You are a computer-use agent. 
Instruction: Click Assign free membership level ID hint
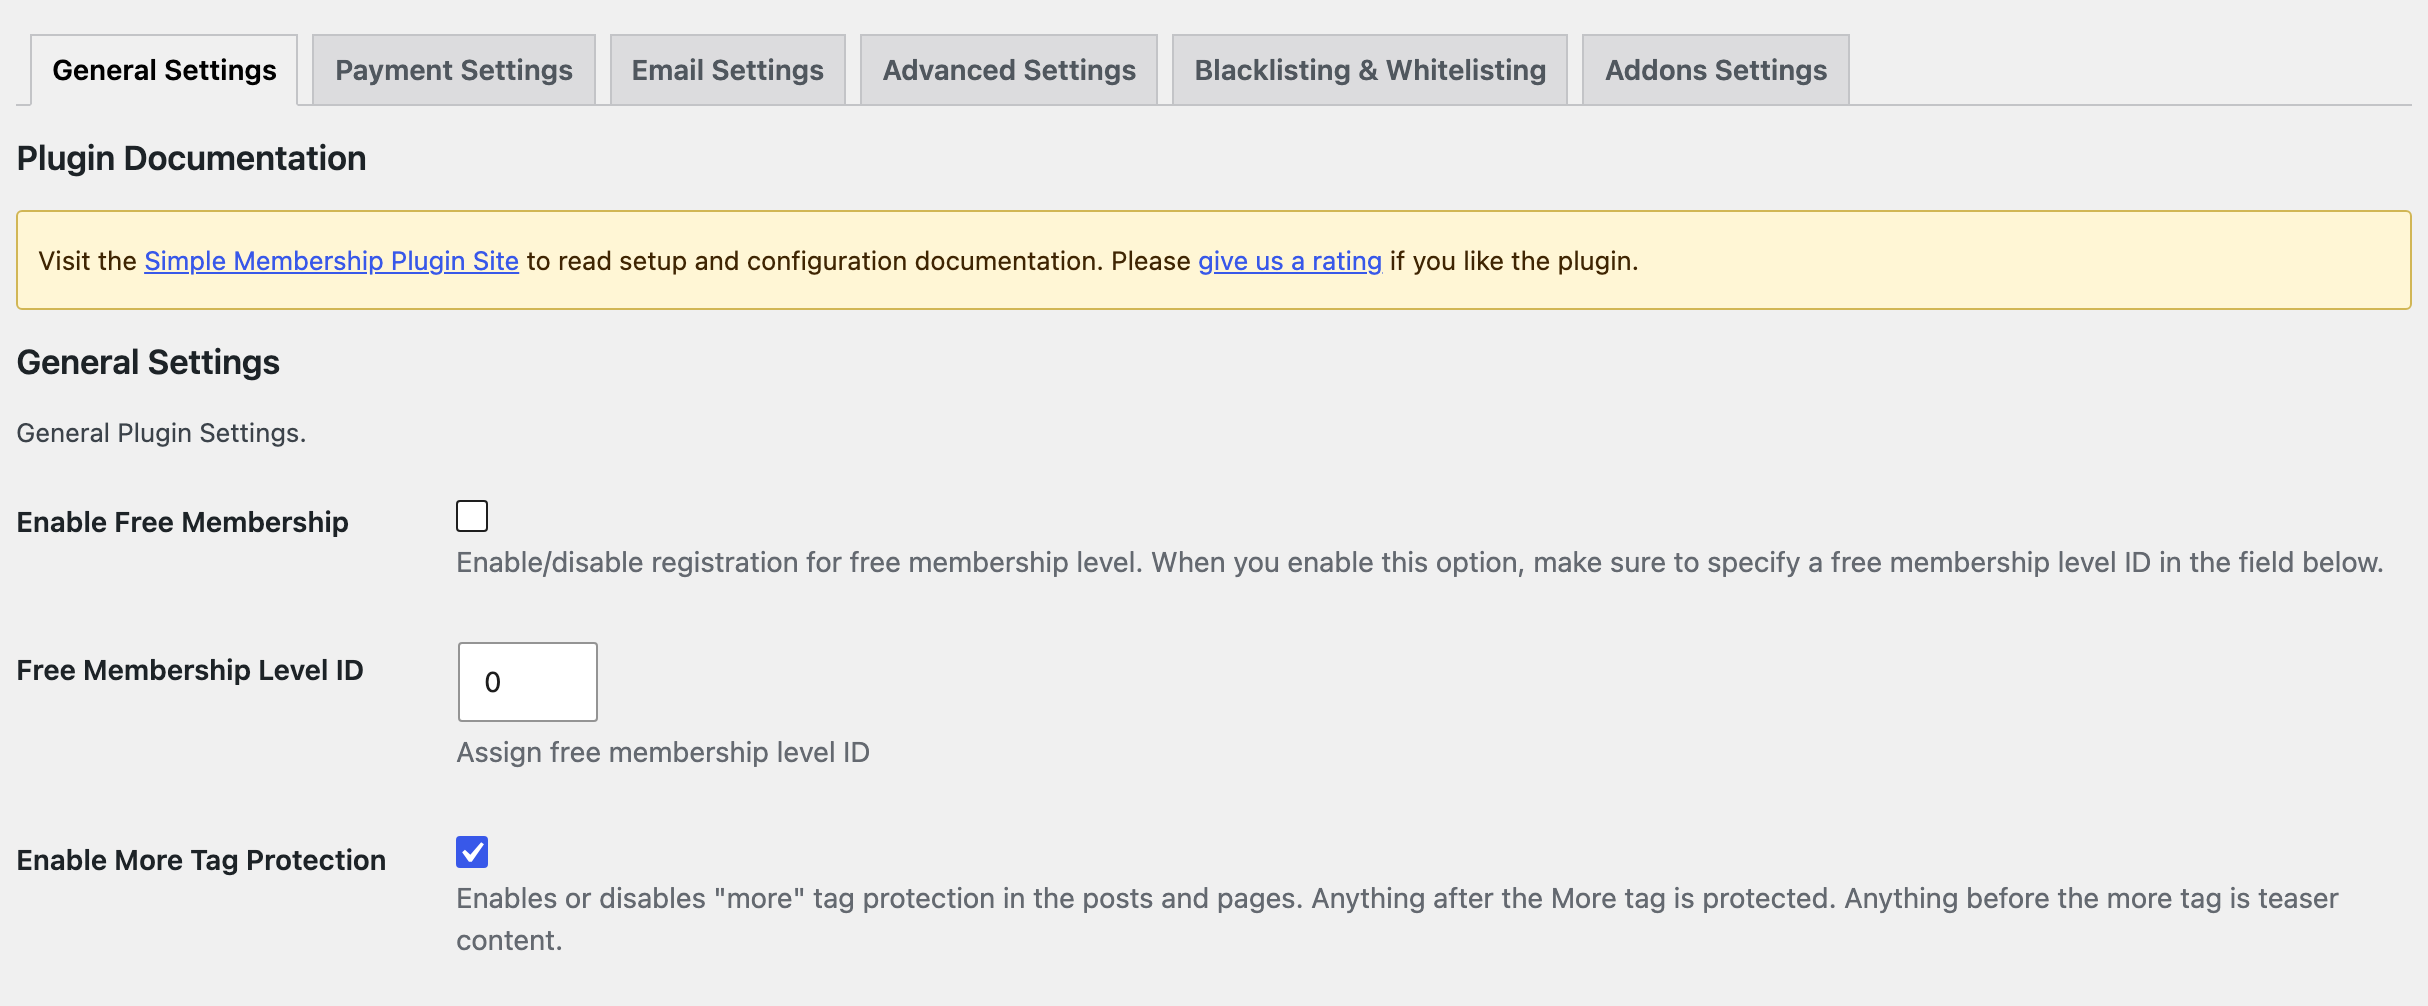coord(663,752)
